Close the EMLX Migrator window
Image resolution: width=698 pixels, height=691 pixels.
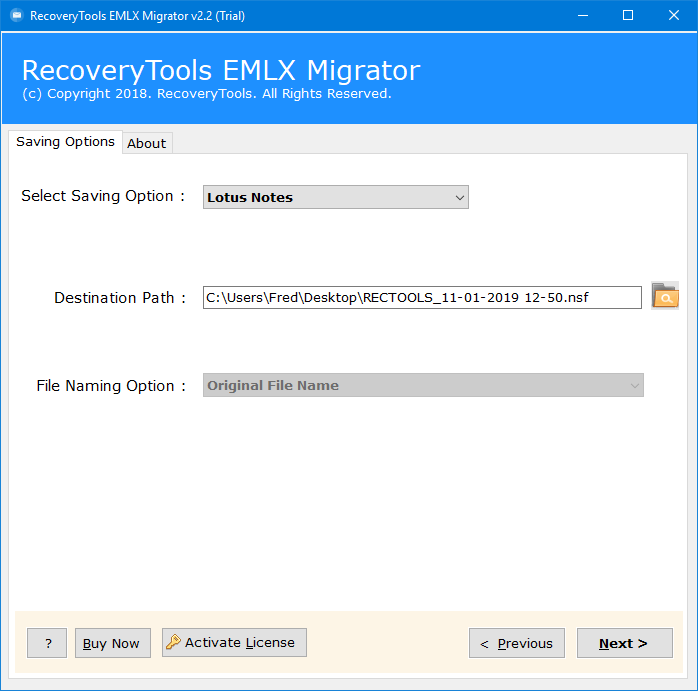point(674,16)
